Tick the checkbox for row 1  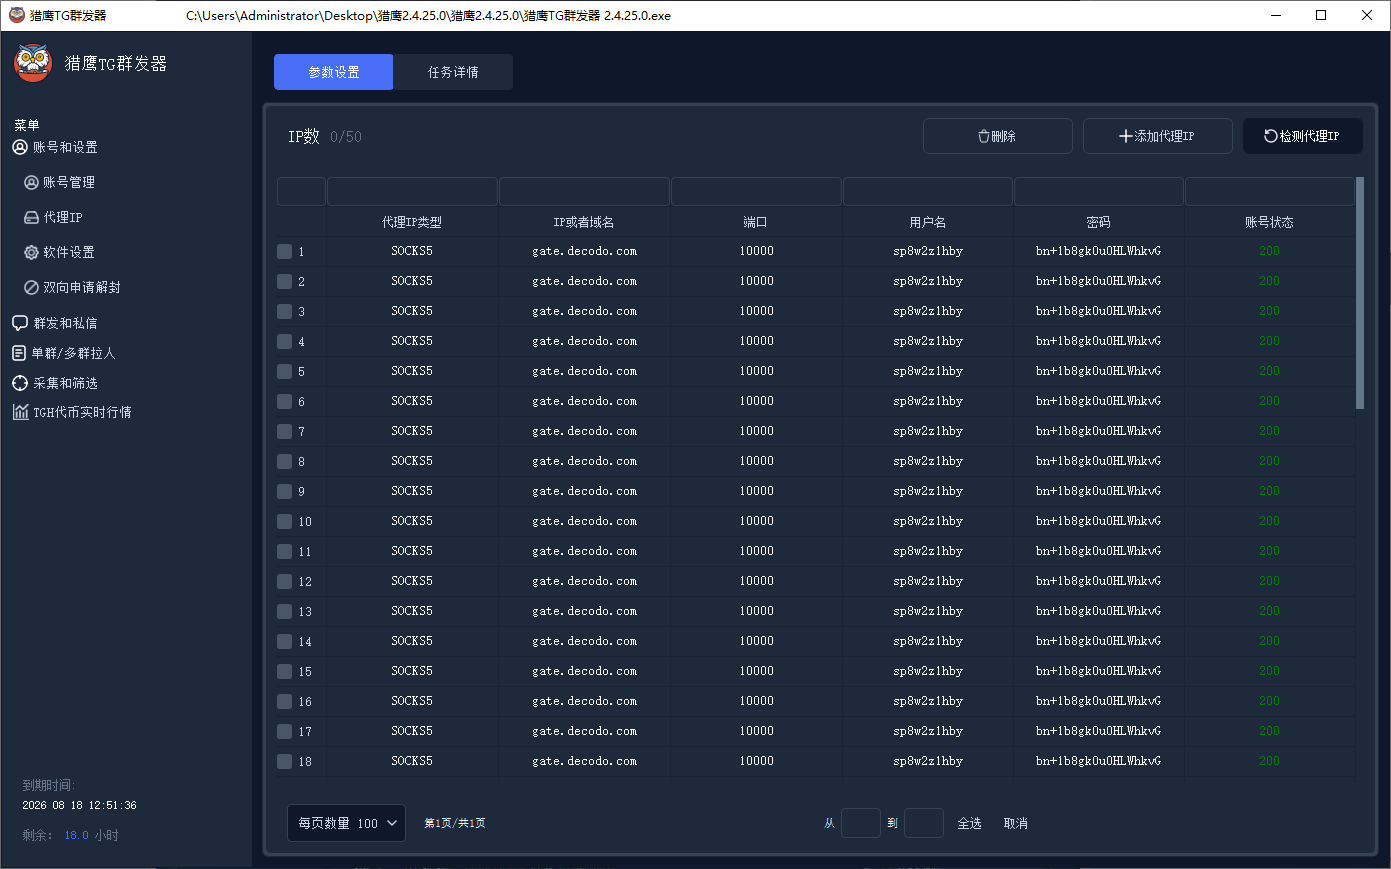click(285, 251)
